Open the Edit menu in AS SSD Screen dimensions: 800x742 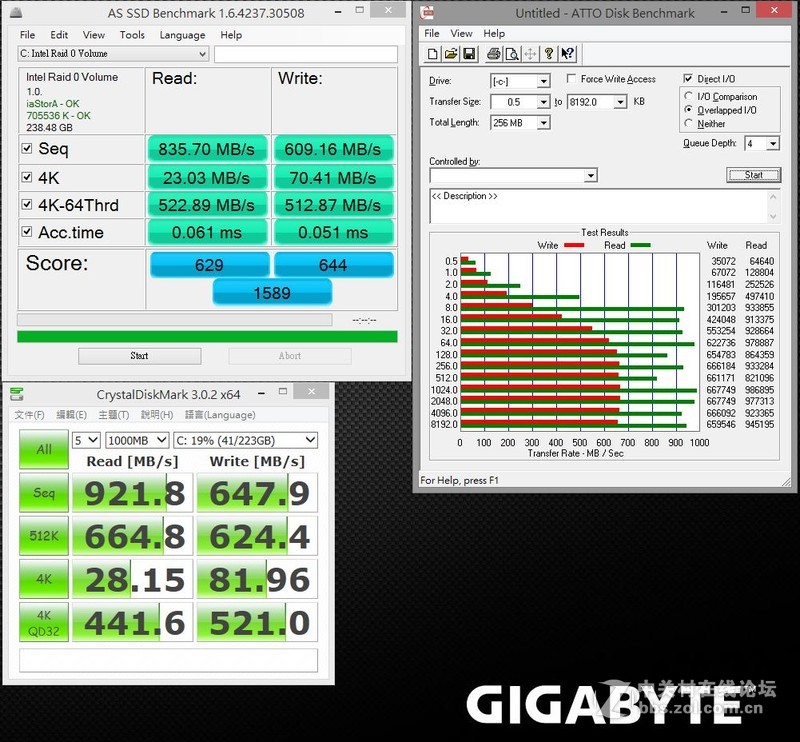tap(59, 35)
